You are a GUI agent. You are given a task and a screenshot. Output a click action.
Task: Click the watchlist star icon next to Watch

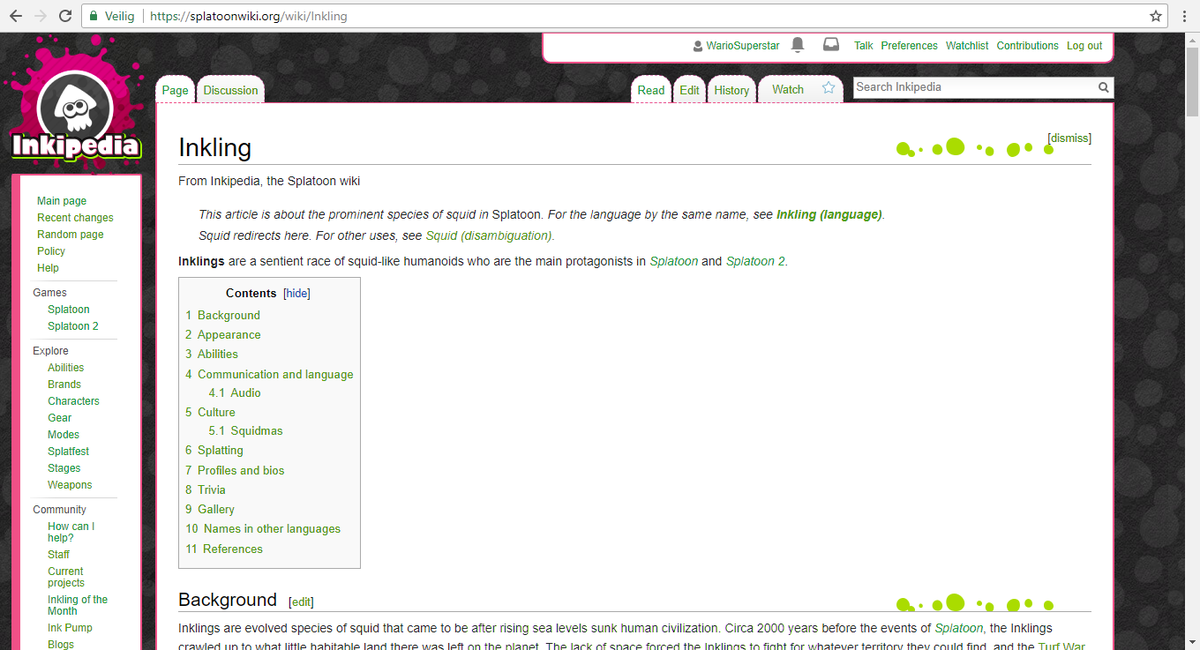[828, 89]
